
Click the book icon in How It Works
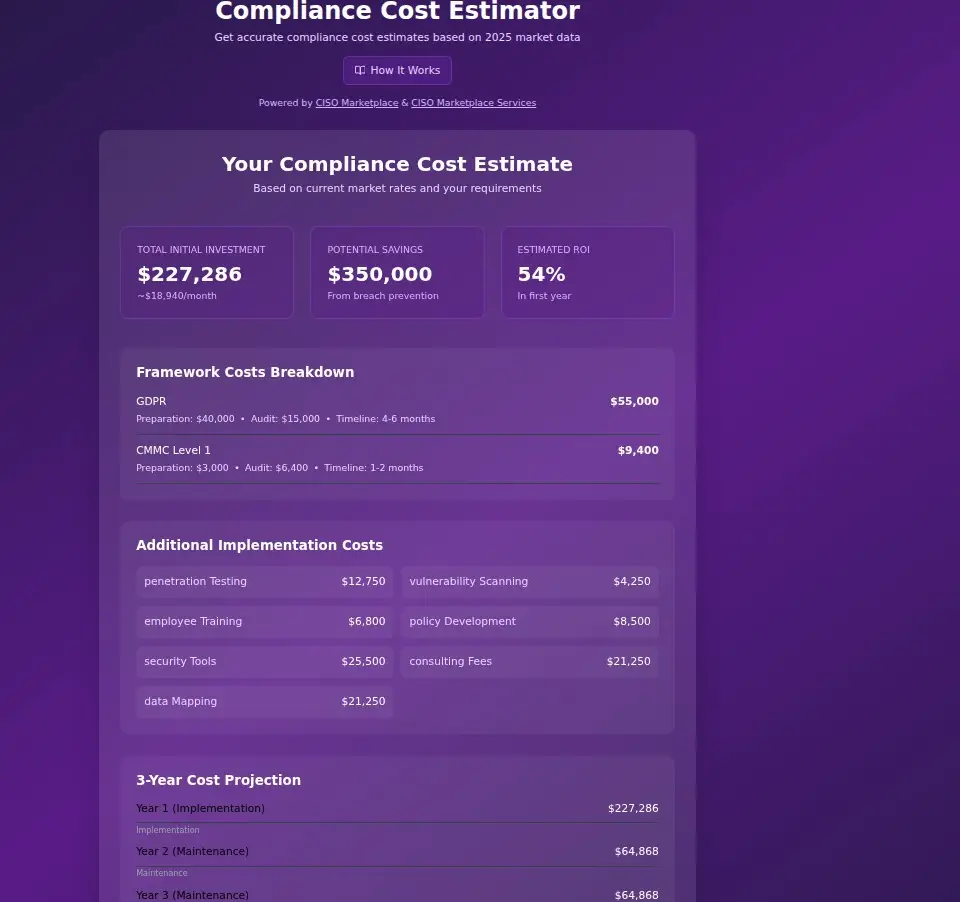pos(360,71)
